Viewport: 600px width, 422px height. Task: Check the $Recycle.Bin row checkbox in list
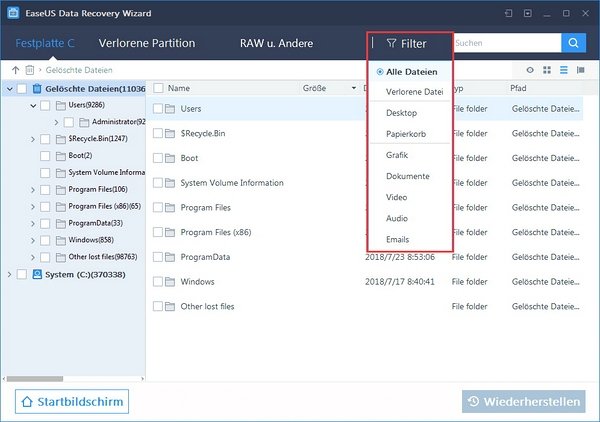(158, 133)
